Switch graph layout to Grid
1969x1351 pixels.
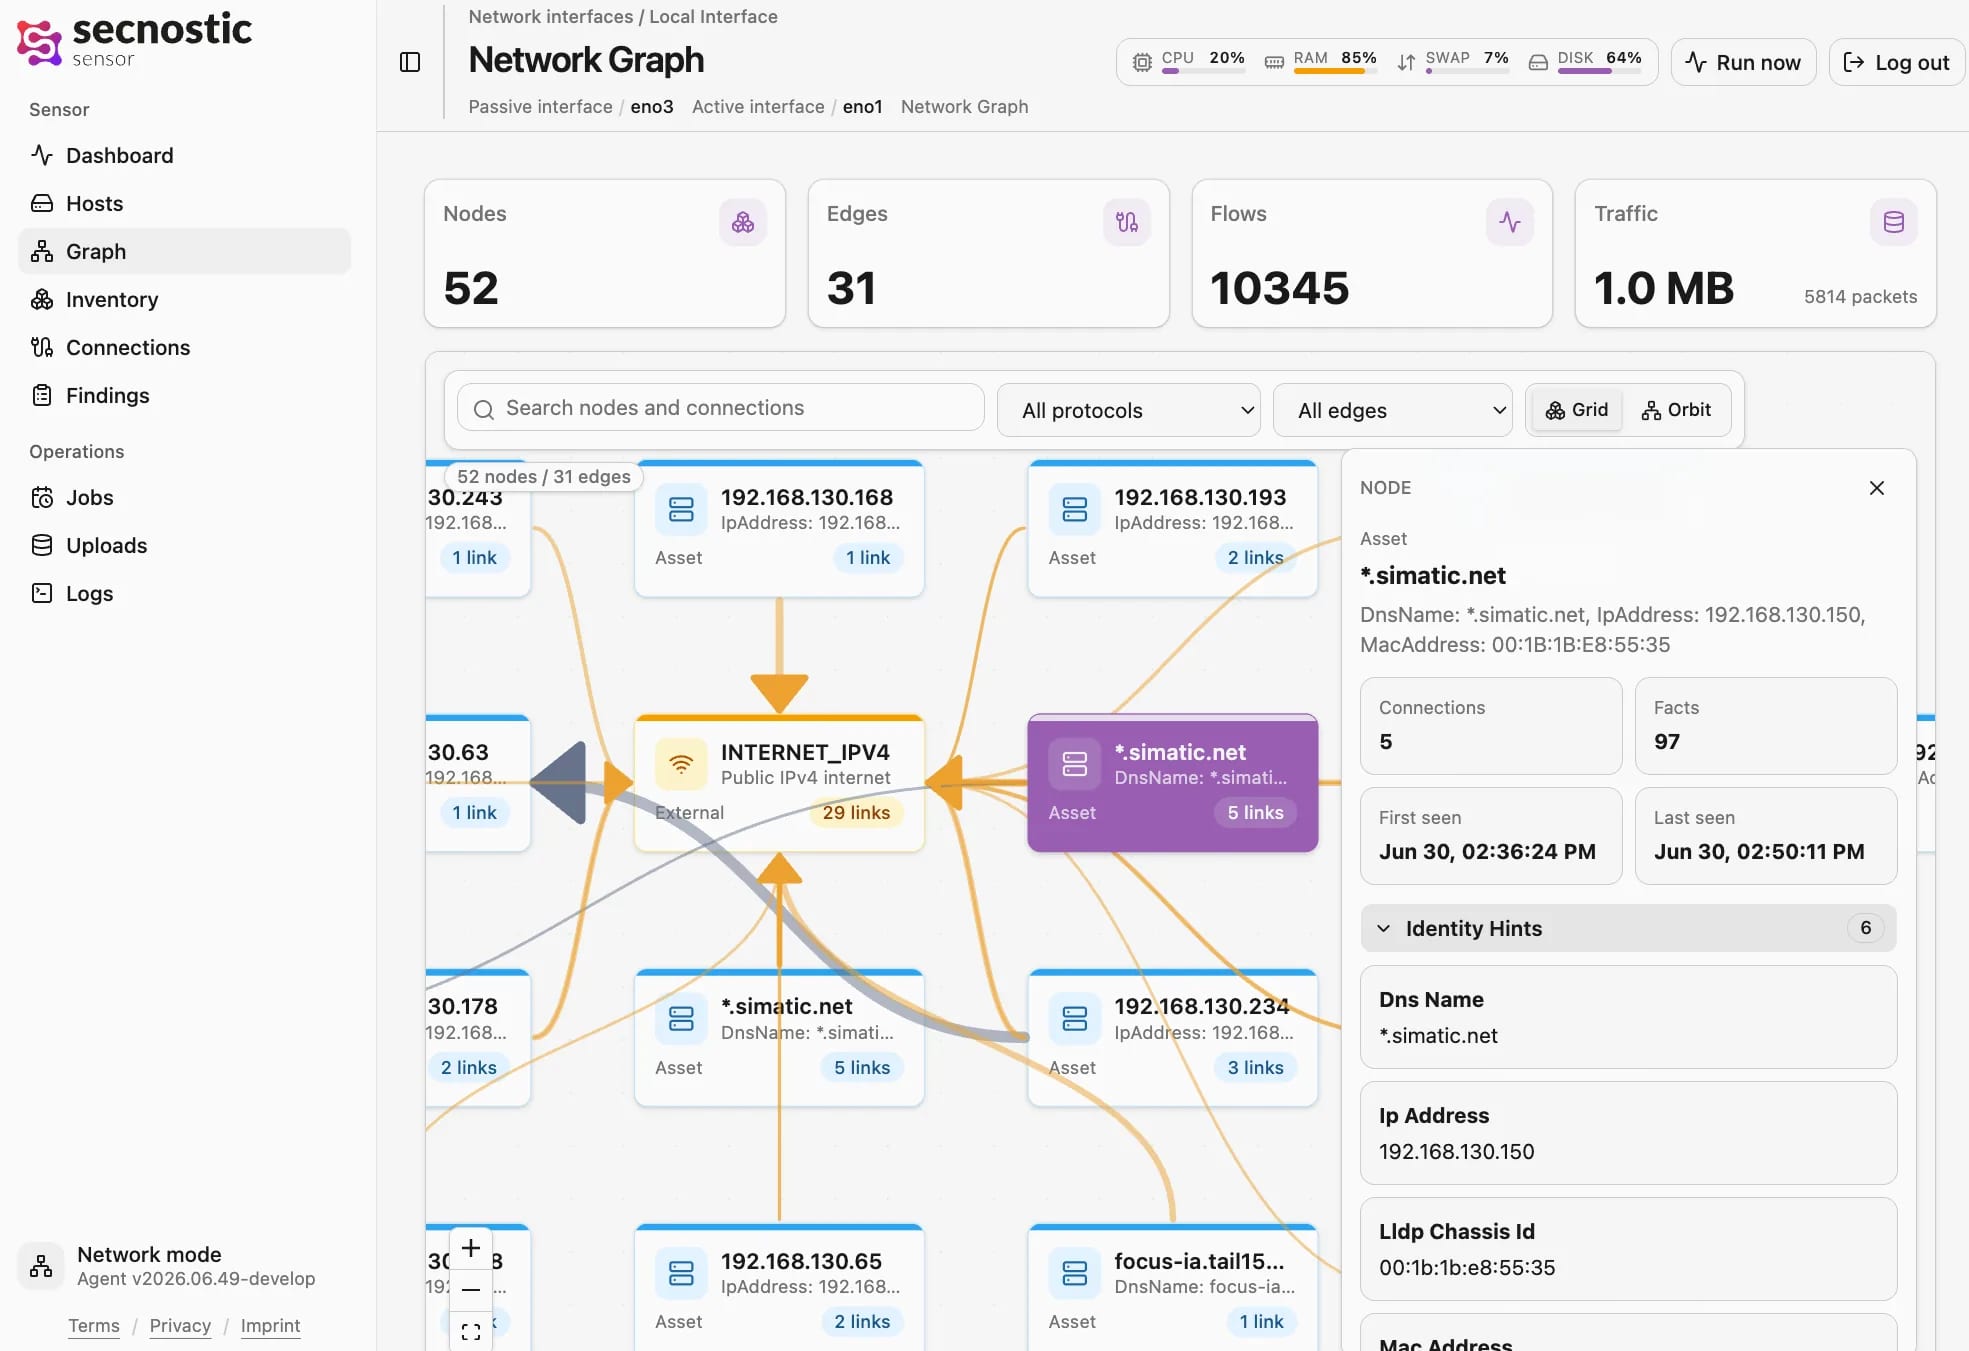(1577, 410)
